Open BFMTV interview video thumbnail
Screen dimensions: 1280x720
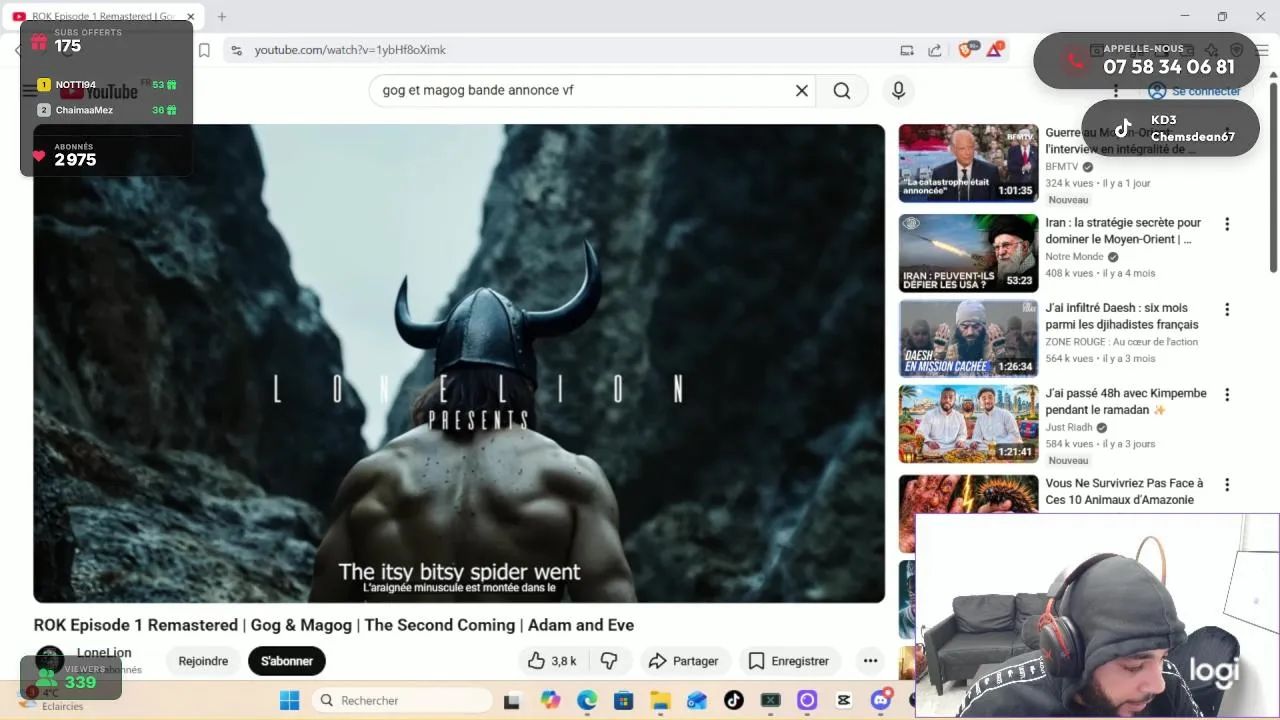point(968,163)
